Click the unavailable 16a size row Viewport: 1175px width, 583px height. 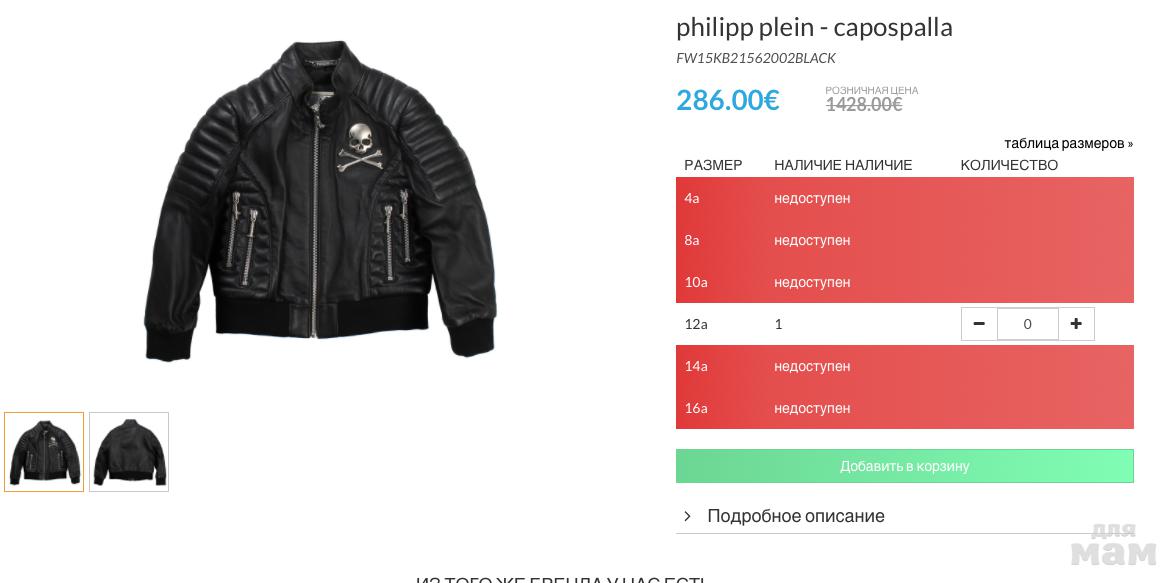click(904, 408)
